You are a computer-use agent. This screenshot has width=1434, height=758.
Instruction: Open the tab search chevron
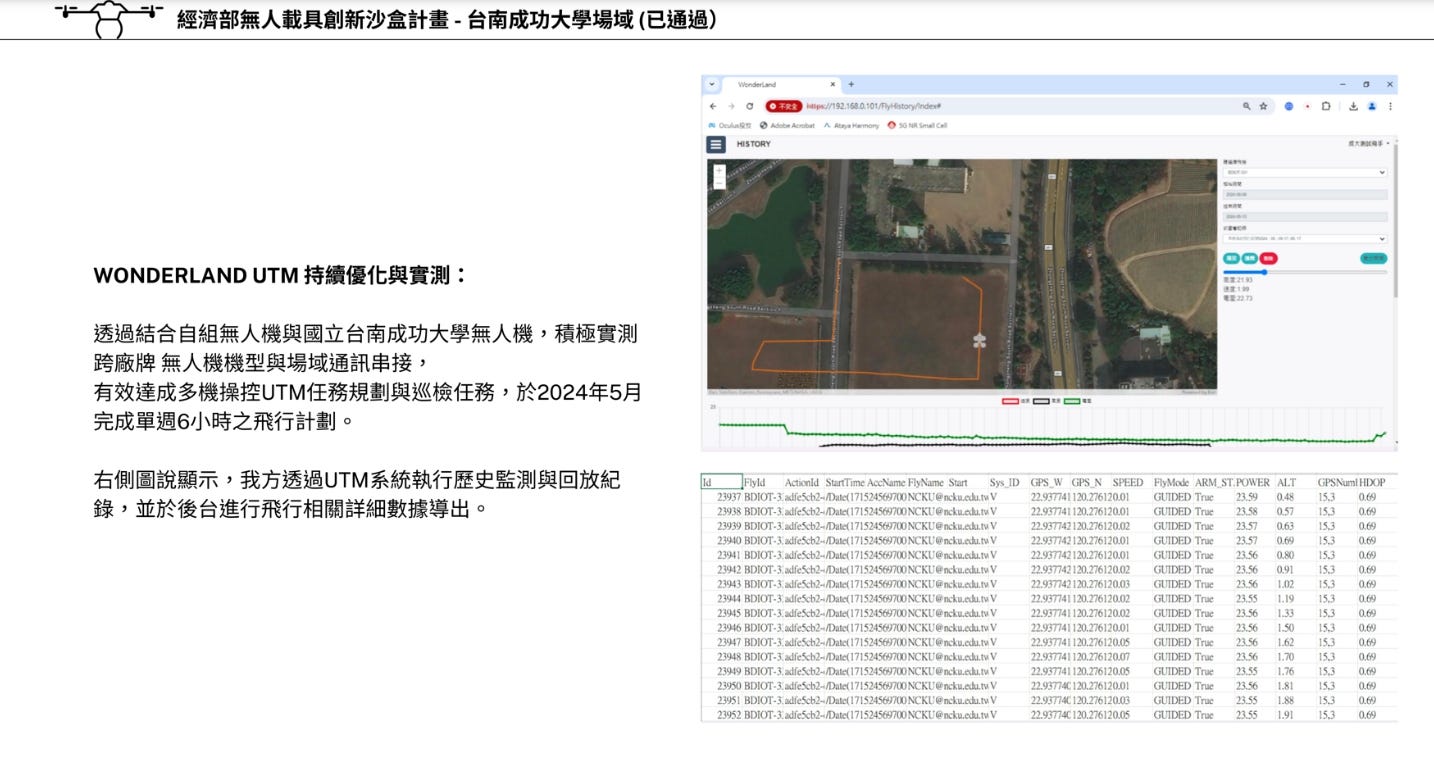pos(711,84)
